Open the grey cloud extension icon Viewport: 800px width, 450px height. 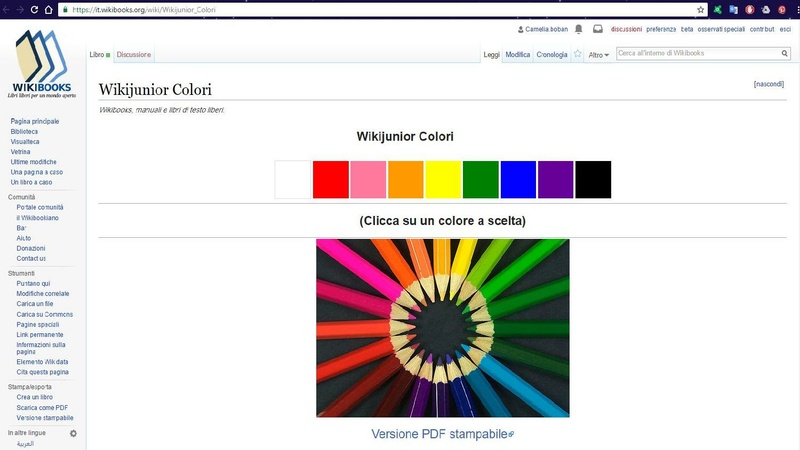(x=766, y=9)
